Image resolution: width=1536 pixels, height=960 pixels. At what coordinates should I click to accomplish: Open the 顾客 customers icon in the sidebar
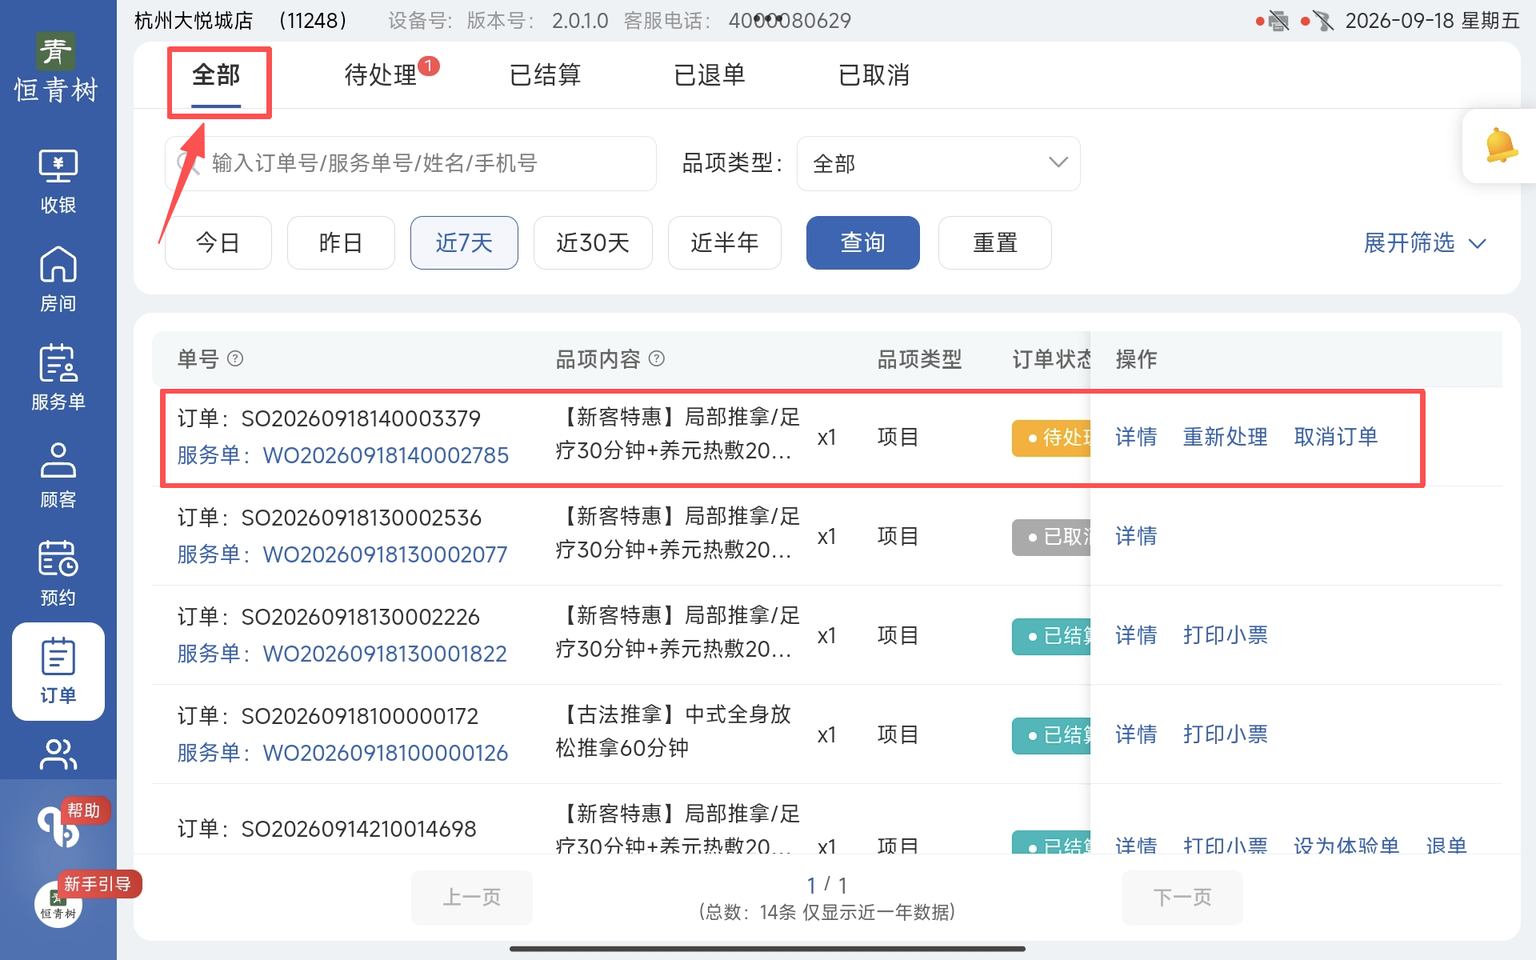pos(58,475)
